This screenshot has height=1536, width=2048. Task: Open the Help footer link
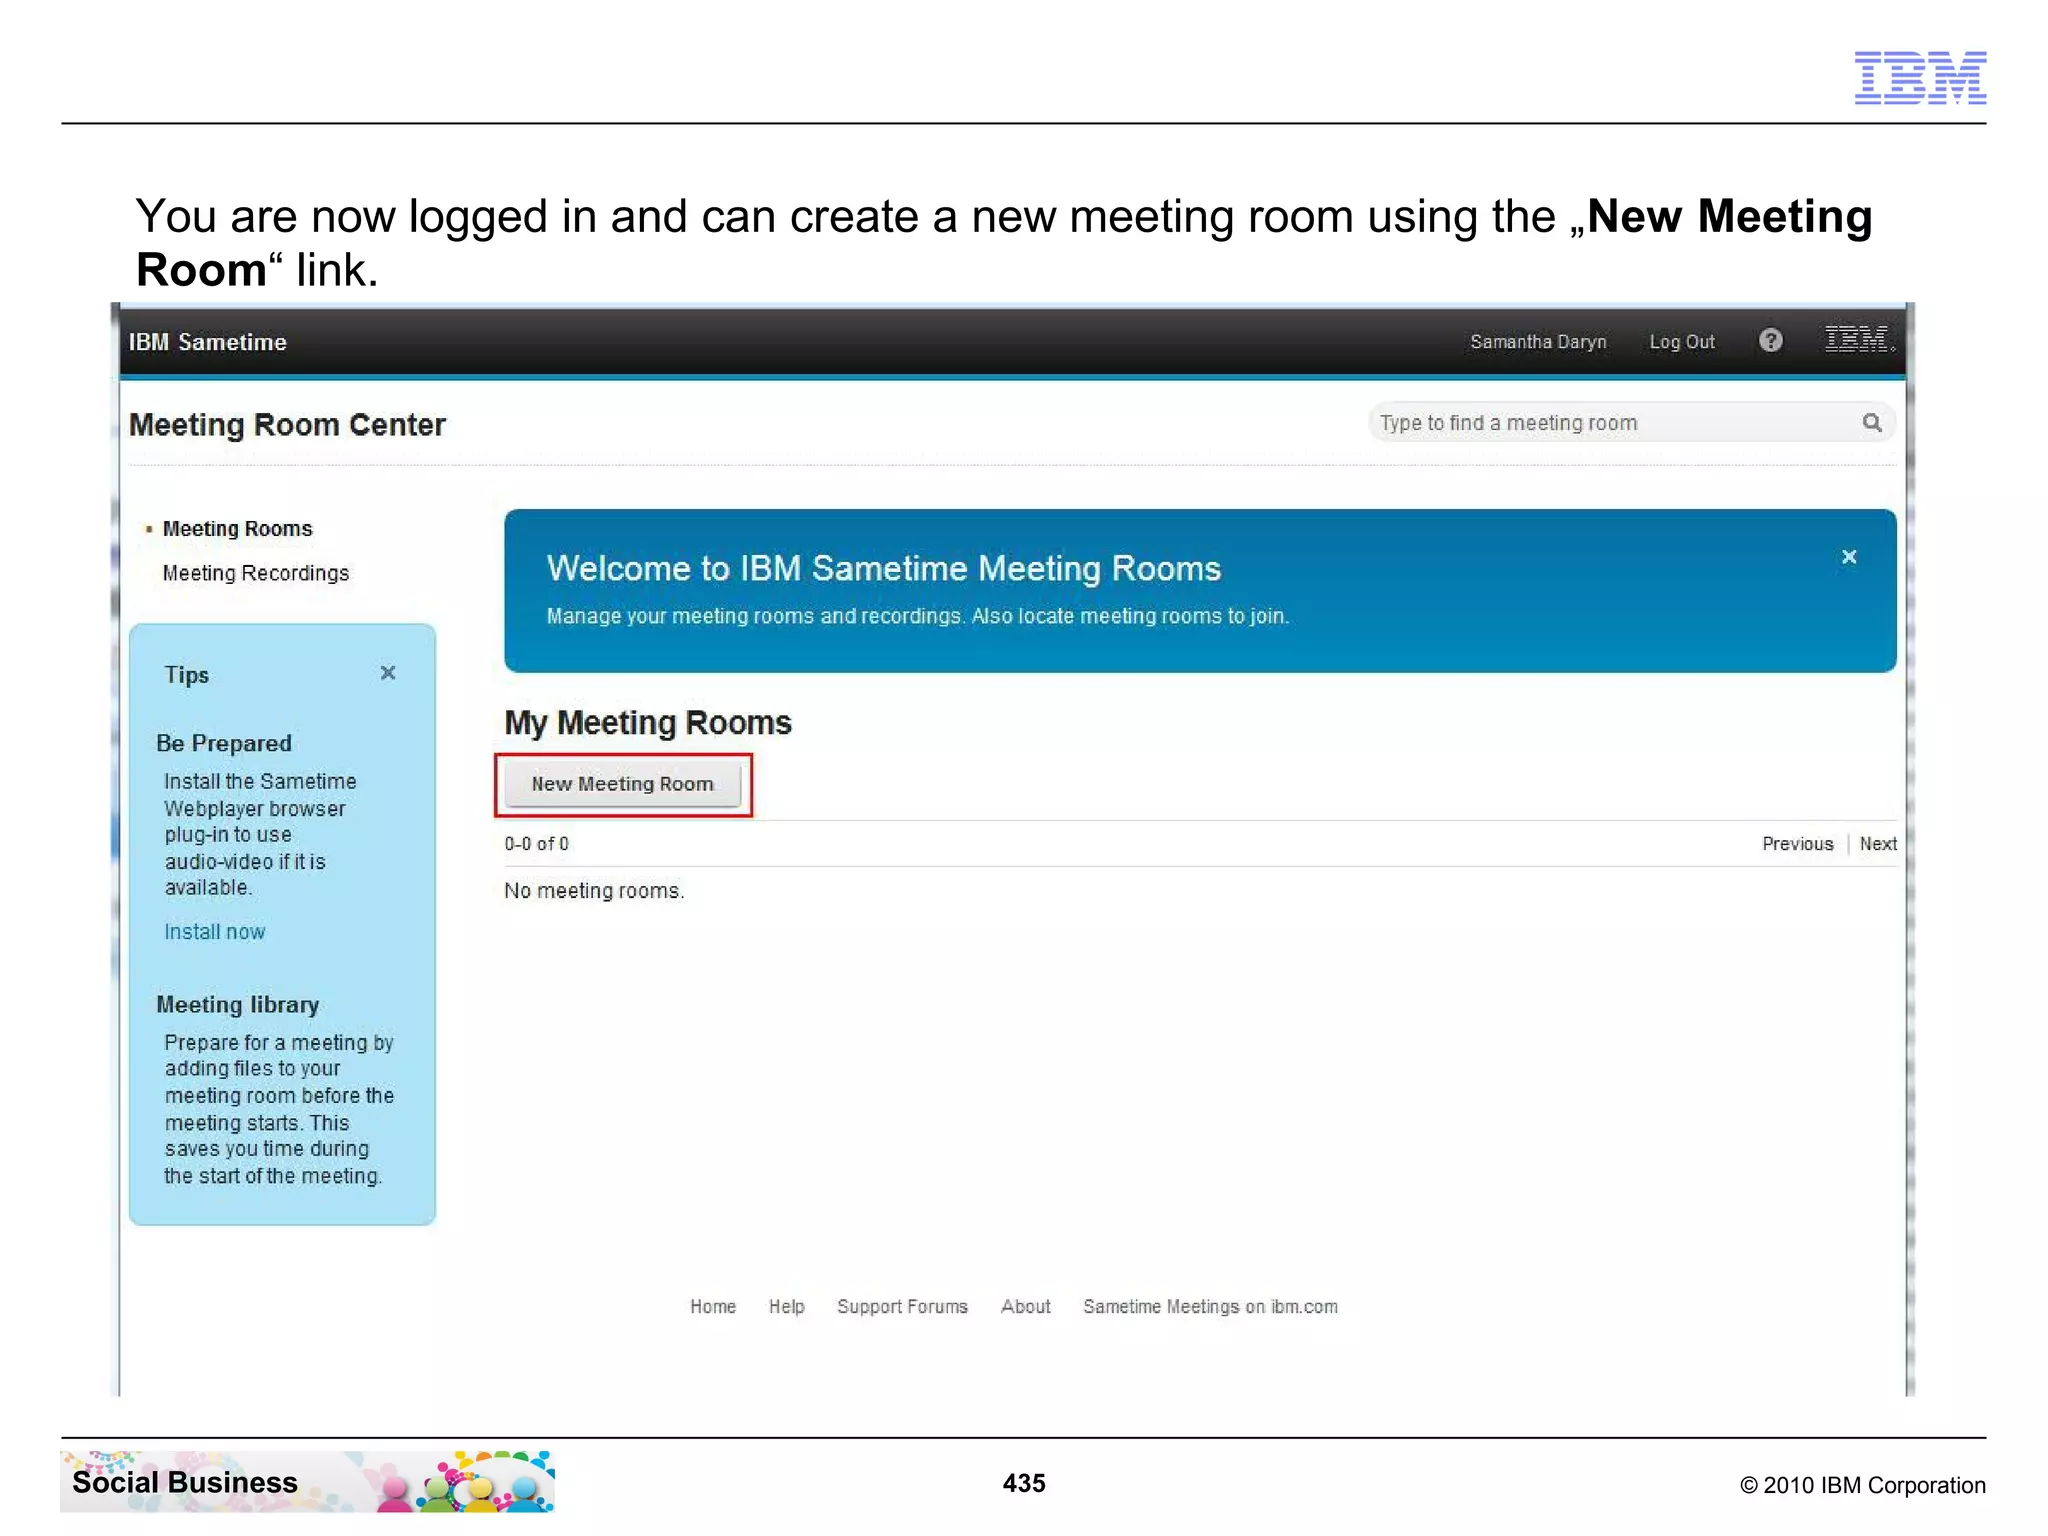(x=786, y=1307)
